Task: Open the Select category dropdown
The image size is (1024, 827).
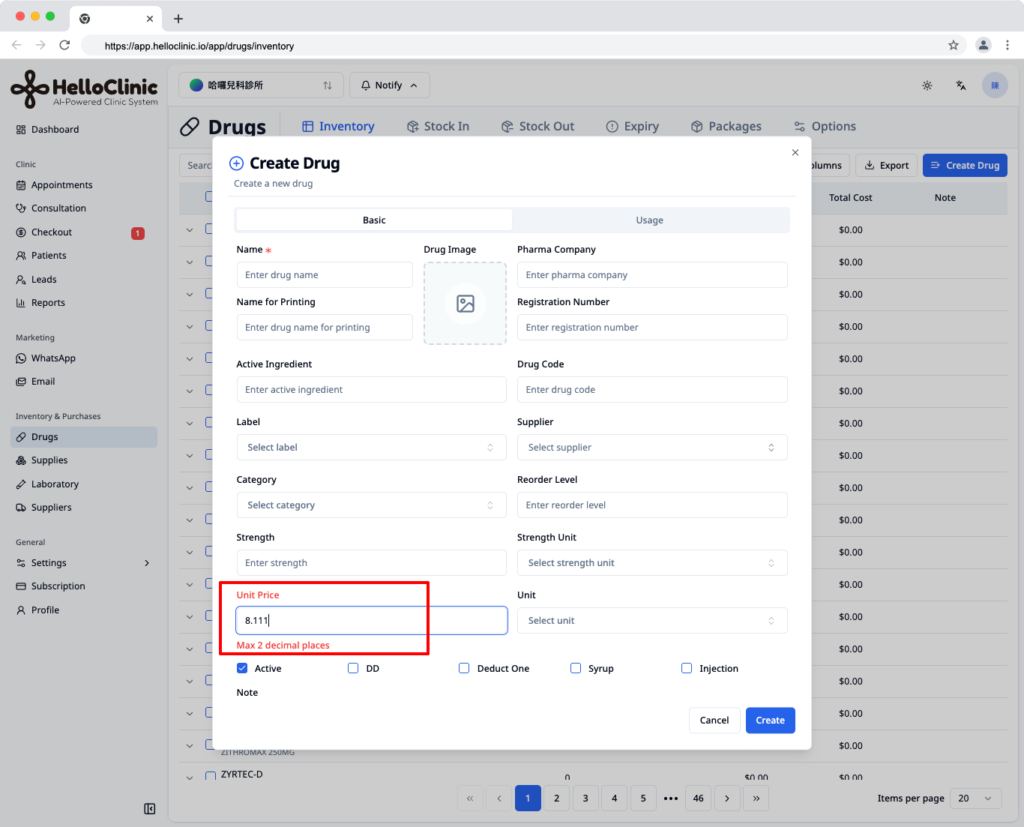Action: coord(371,505)
